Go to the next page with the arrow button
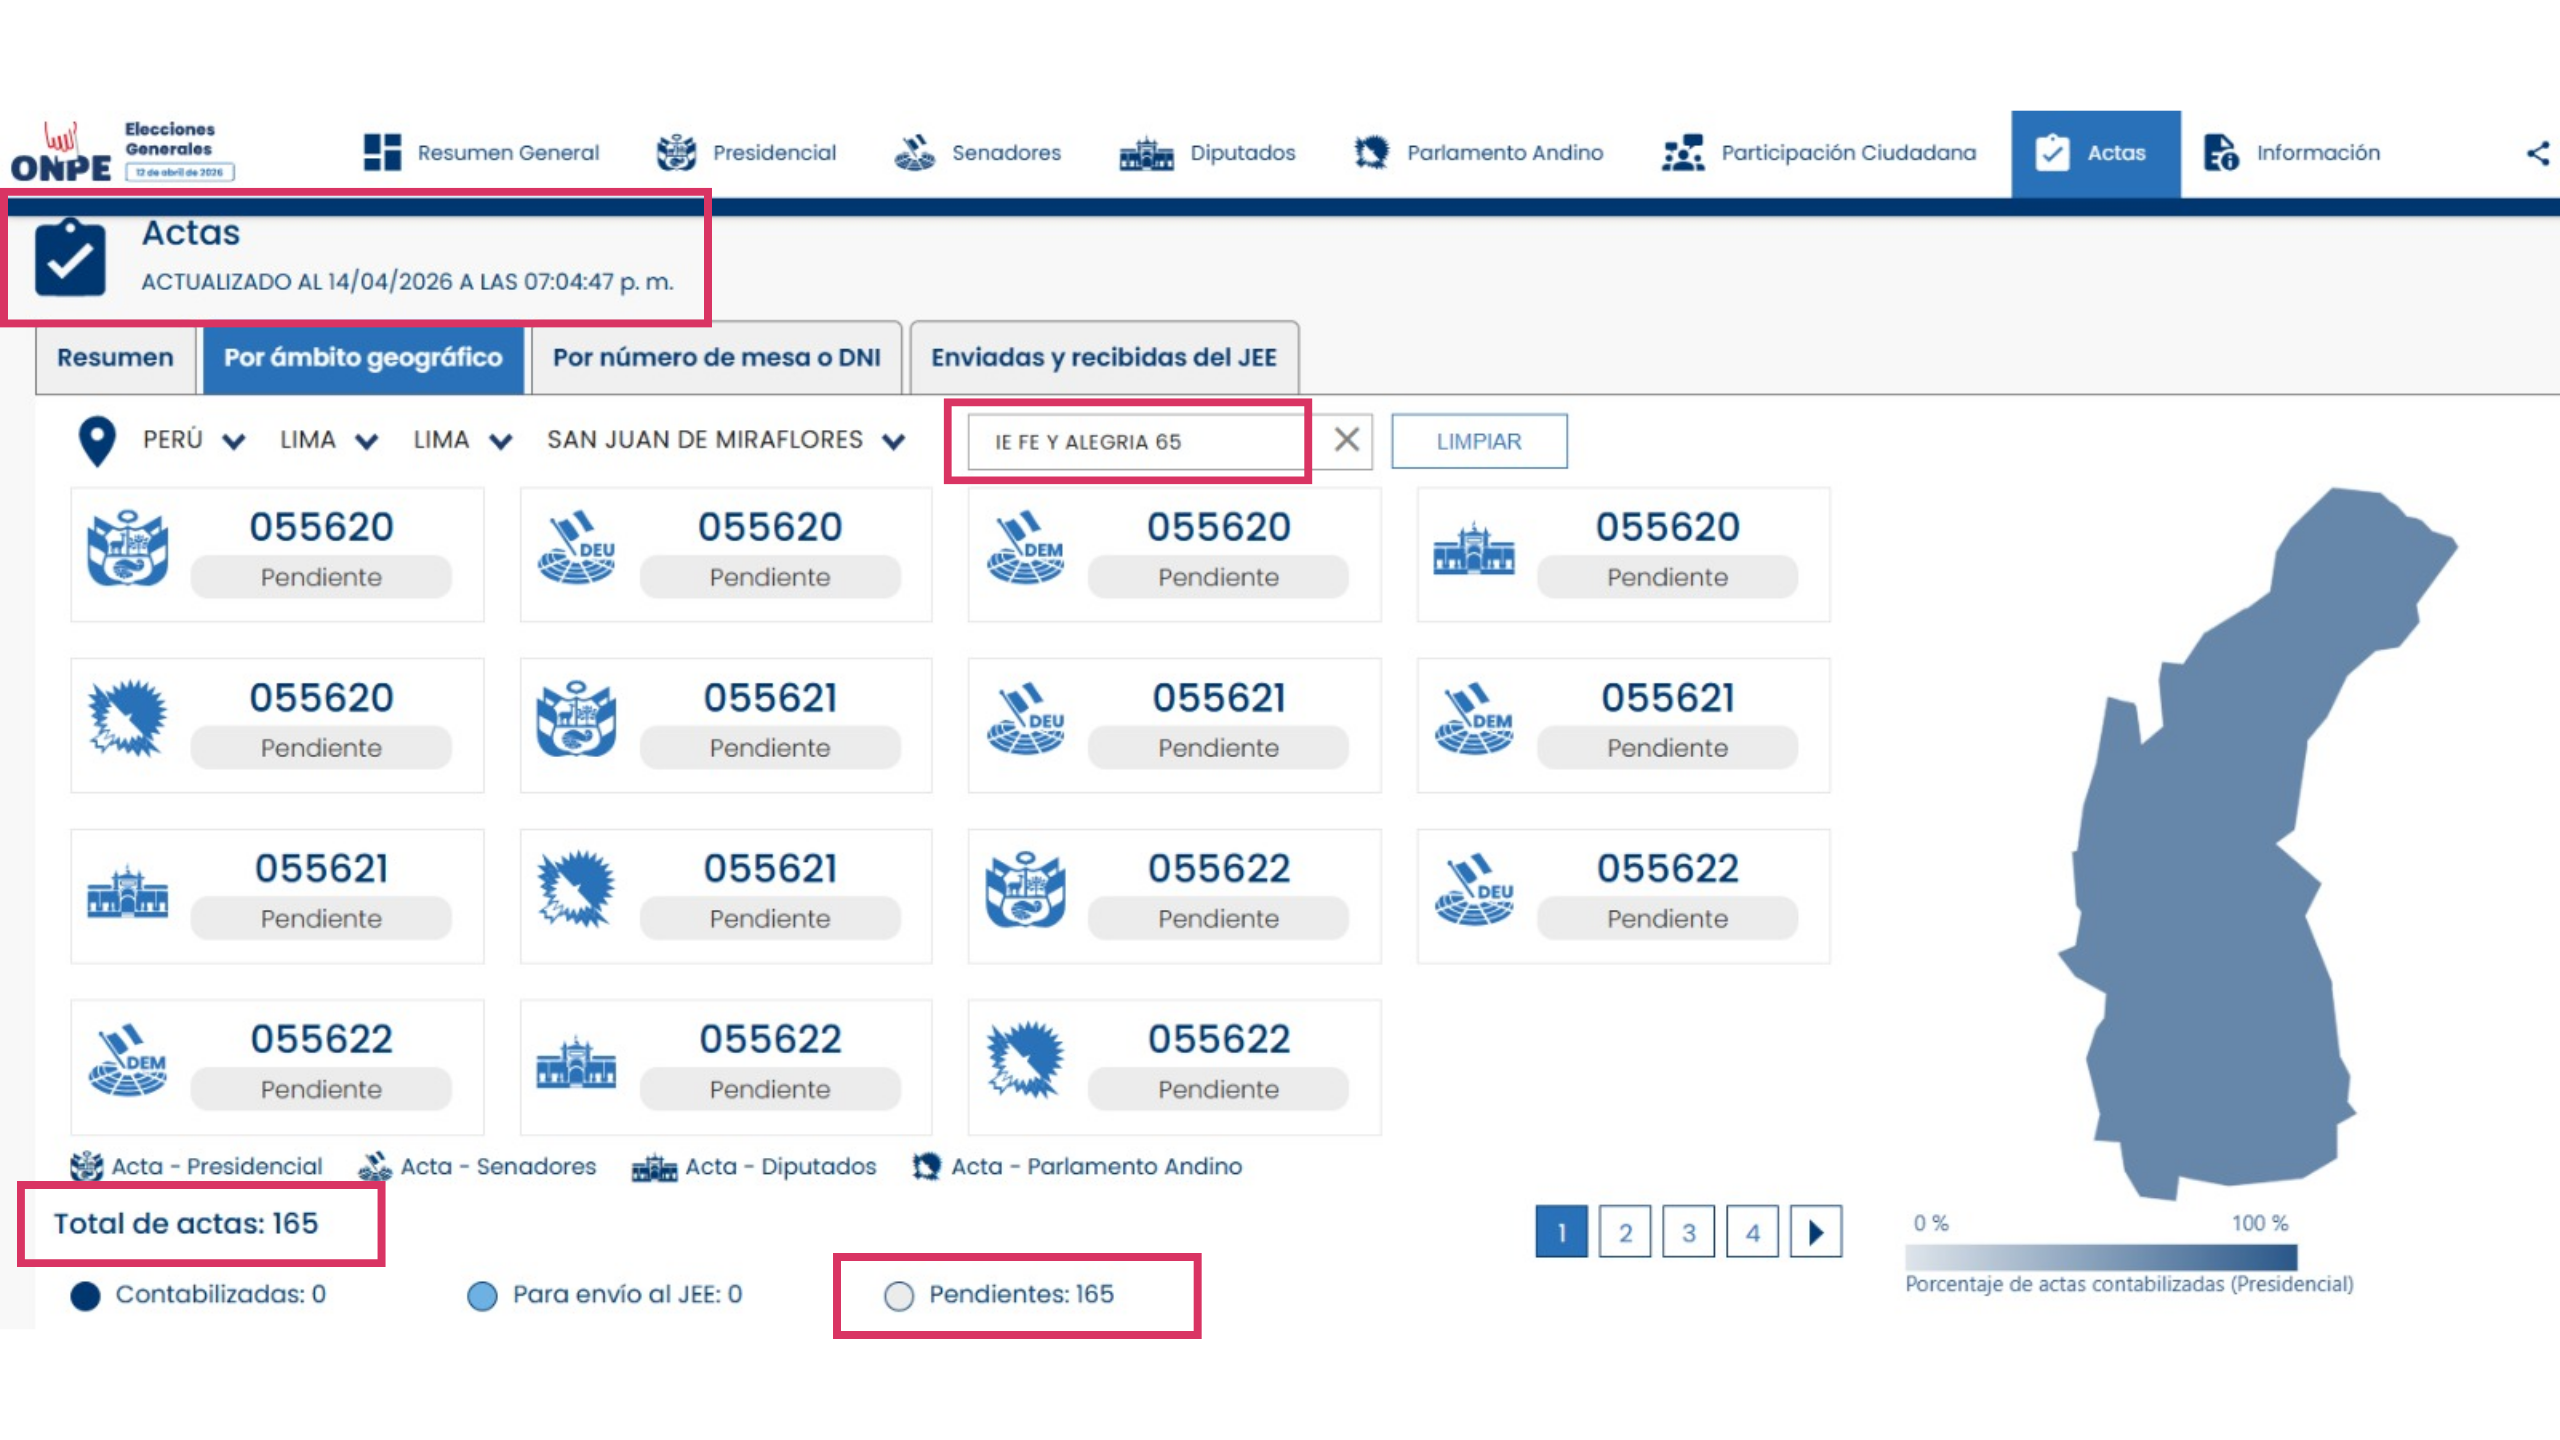Image resolution: width=2560 pixels, height=1440 pixels. 1815,1232
